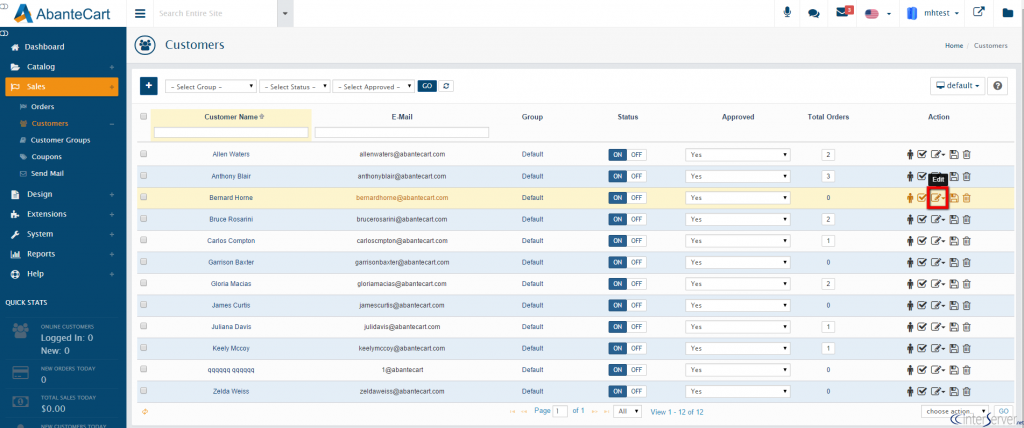This screenshot has width=1024, height=428.
Task: Open the rows-per-page All dropdown
Action: tap(629, 412)
